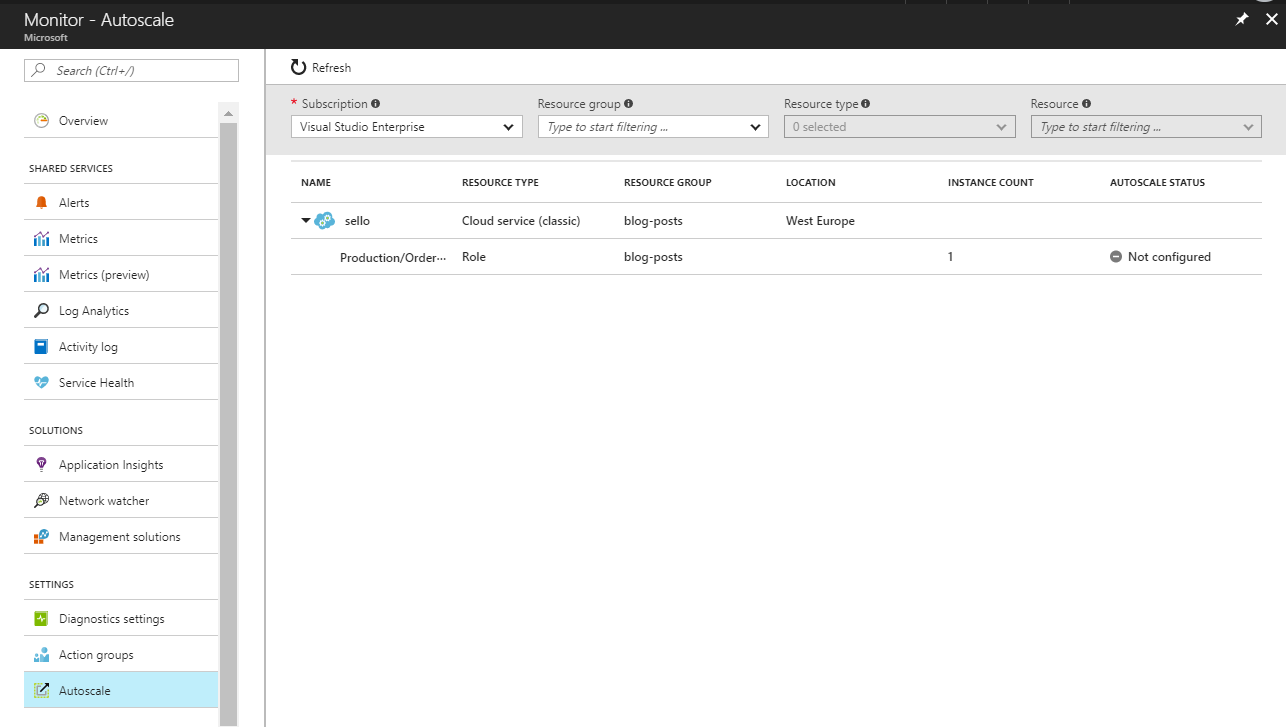Screen dimensions: 1286x727
Task: Click the Not configured status icon
Action: 1116,257
